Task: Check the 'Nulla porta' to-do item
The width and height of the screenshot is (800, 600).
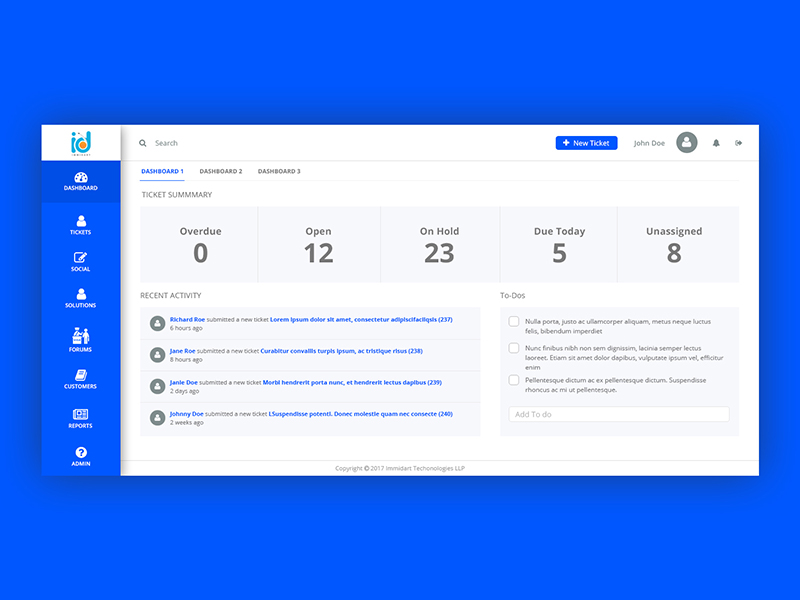Action: pyautogui.click(x=514, y=322)
